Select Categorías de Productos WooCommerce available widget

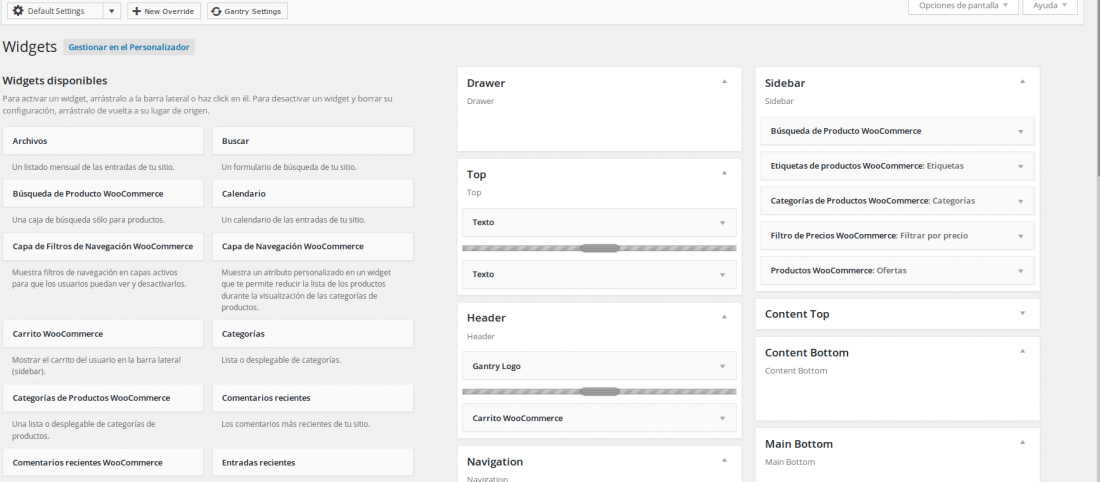[103, 398]
